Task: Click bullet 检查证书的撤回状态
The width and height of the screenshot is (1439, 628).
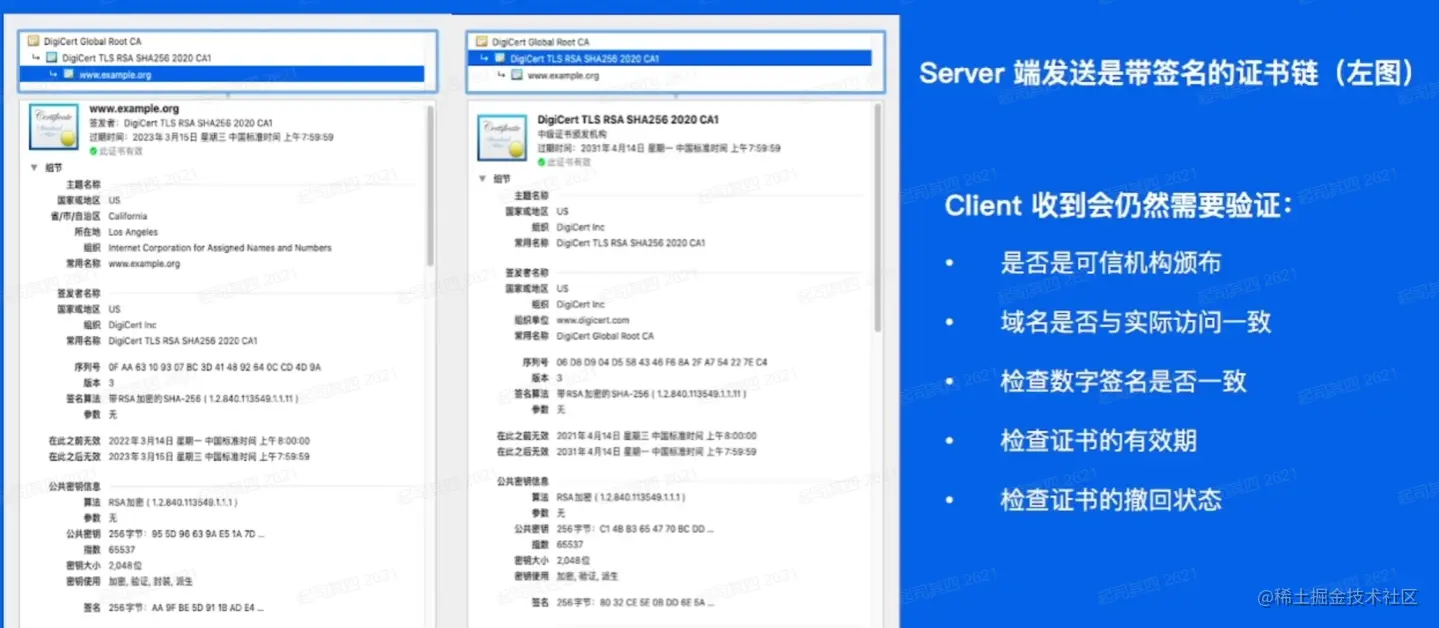Action: coord(1111,499)
